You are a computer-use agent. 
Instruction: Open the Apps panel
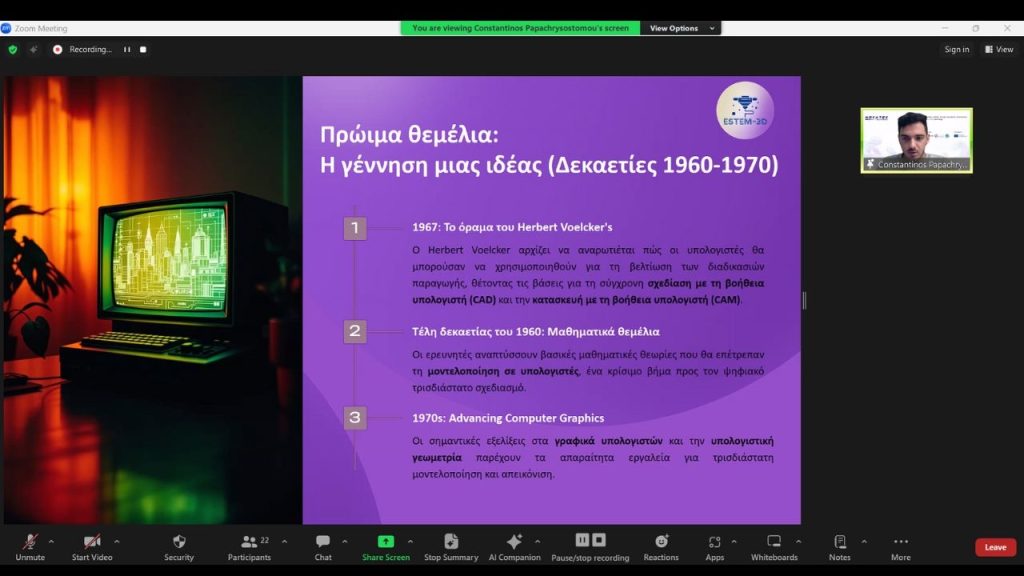pos(714,547)
